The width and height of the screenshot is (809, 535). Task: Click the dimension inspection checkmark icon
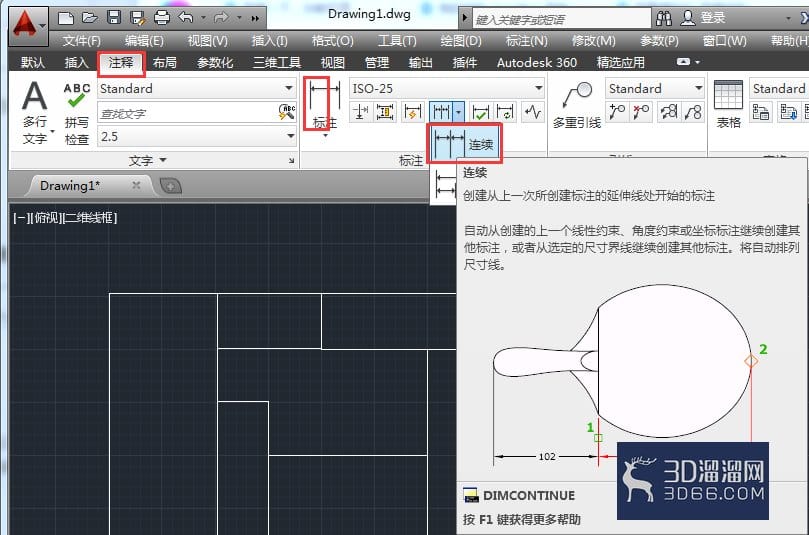tap(480, 111)
